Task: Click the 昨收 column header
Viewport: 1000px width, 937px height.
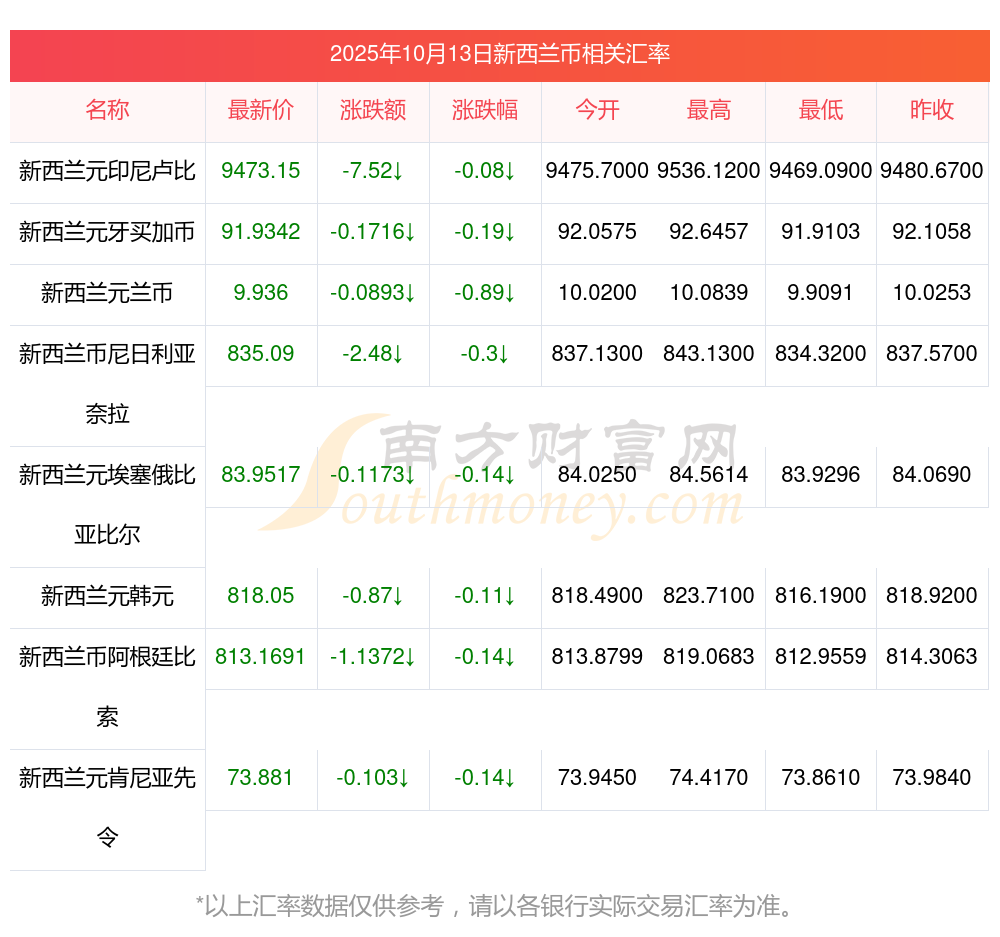Action: tap(932, 110)
